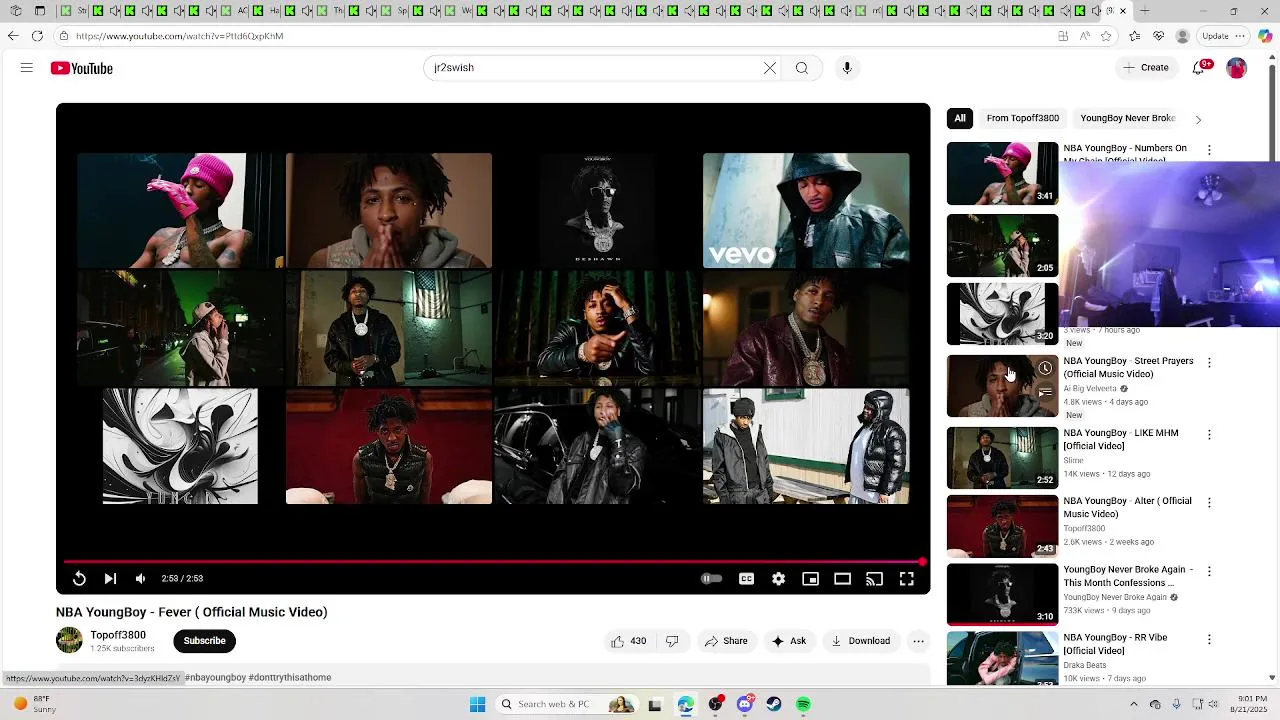
Task: Open options for This Month Confessions
Action: coord(1209,571)
